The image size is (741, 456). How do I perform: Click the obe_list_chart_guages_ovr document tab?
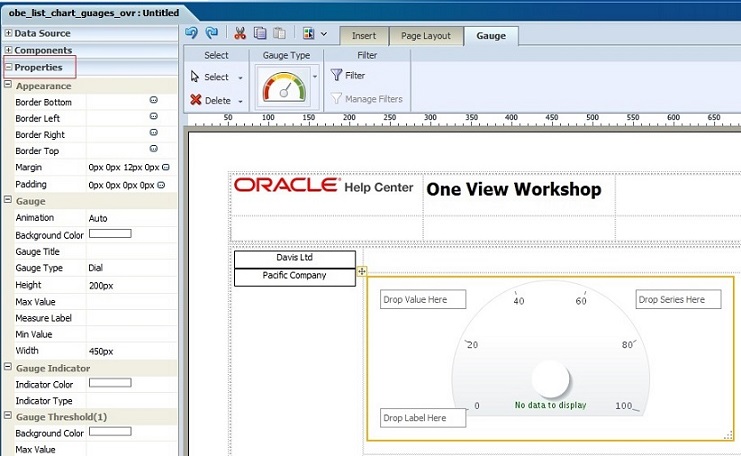(x=94, y=13)
